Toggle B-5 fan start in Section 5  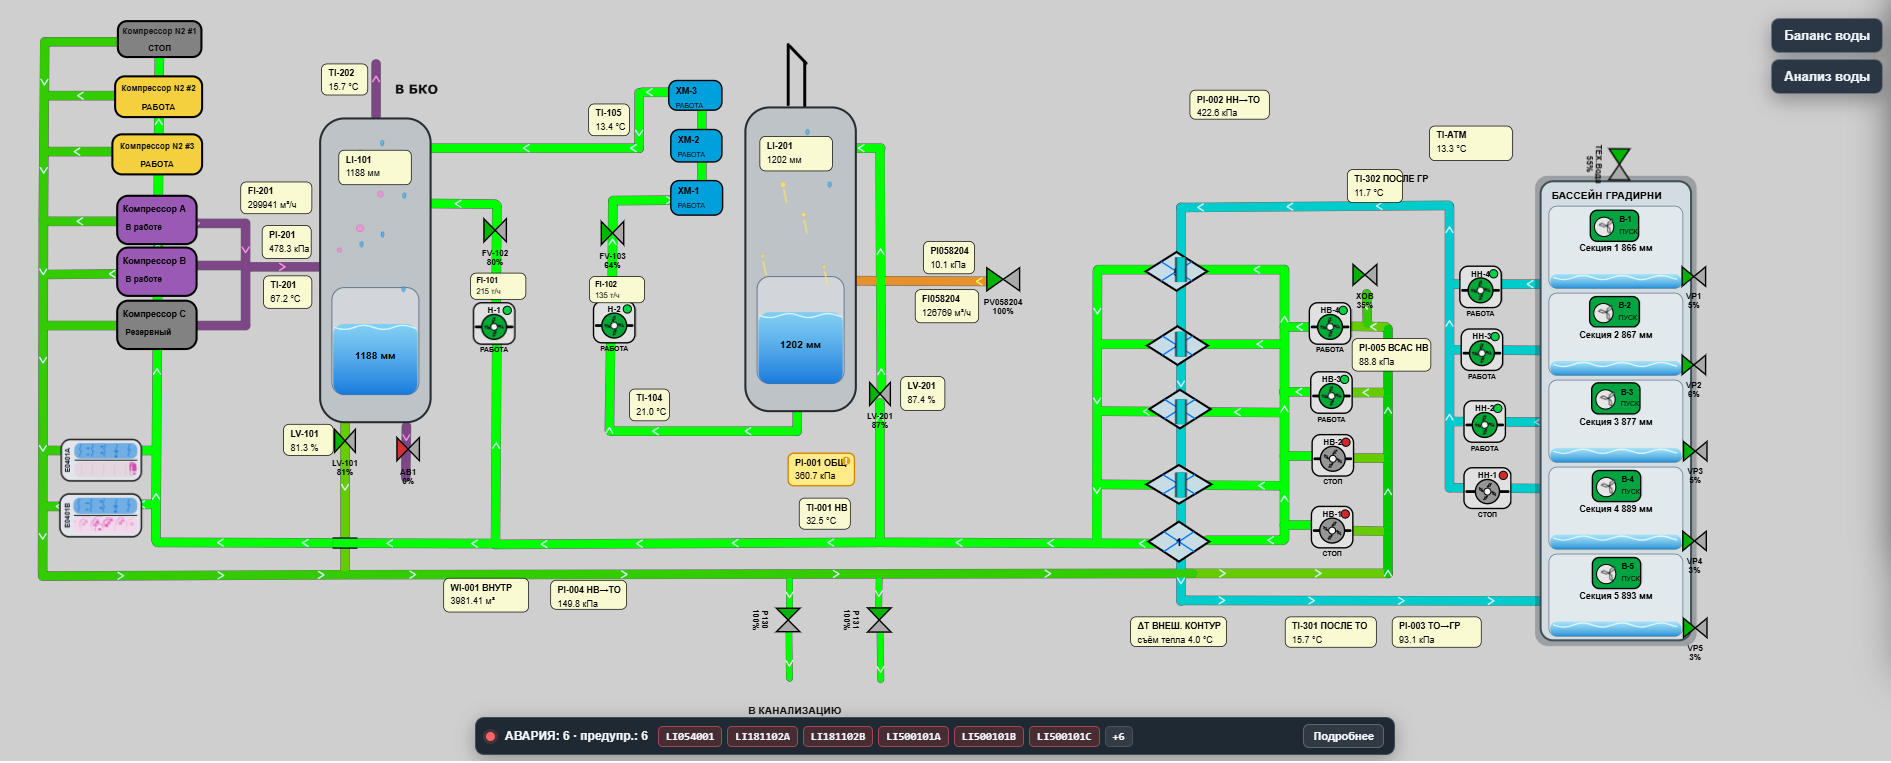click(1616, 572)
